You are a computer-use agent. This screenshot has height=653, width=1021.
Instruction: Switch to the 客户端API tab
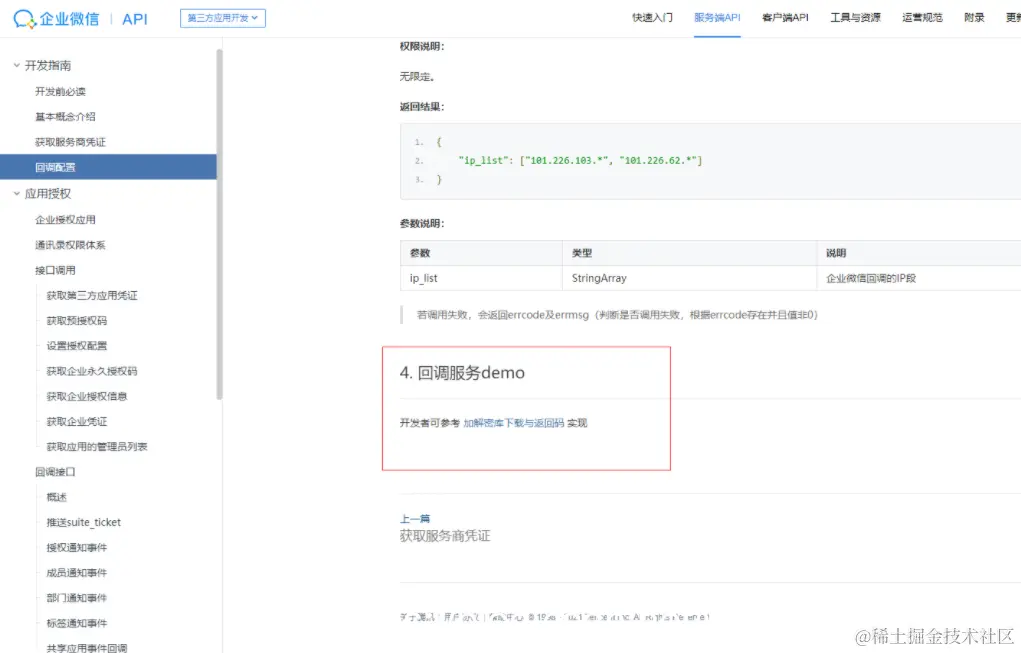click(786, 17)
